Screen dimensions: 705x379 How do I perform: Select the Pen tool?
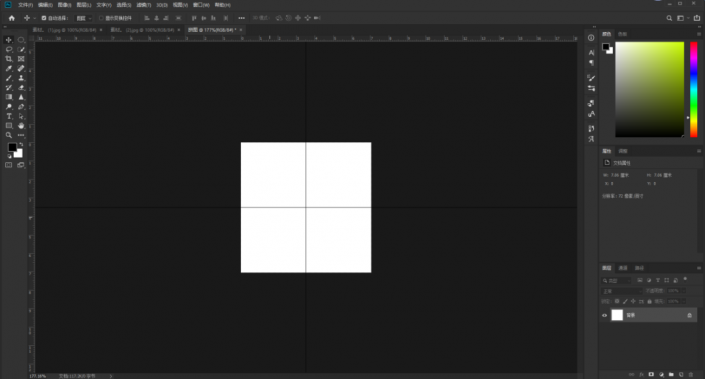point(21,107)
